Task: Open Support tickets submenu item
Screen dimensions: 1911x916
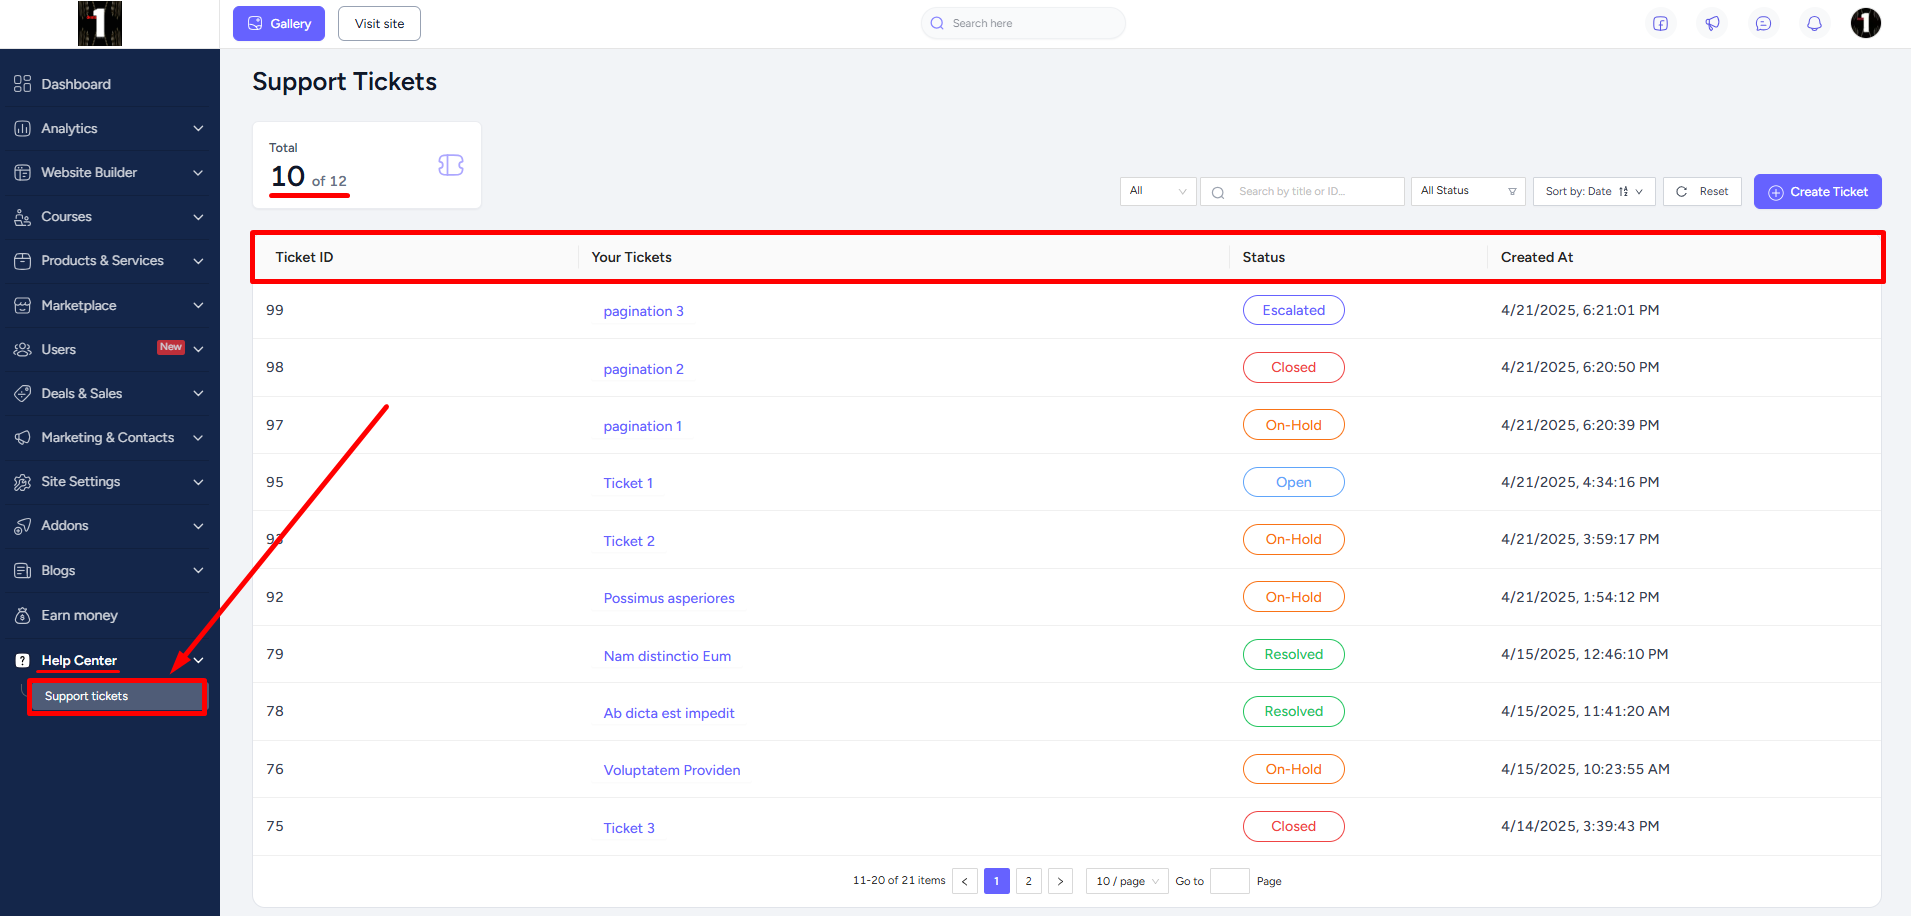Action: coord(116,696)
